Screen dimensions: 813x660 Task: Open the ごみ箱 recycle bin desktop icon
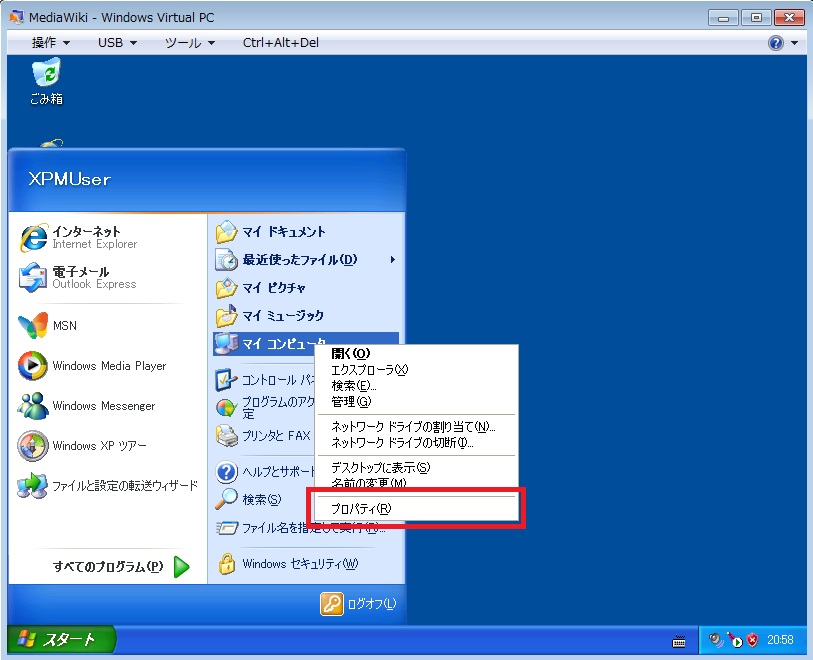click(47, 81)
